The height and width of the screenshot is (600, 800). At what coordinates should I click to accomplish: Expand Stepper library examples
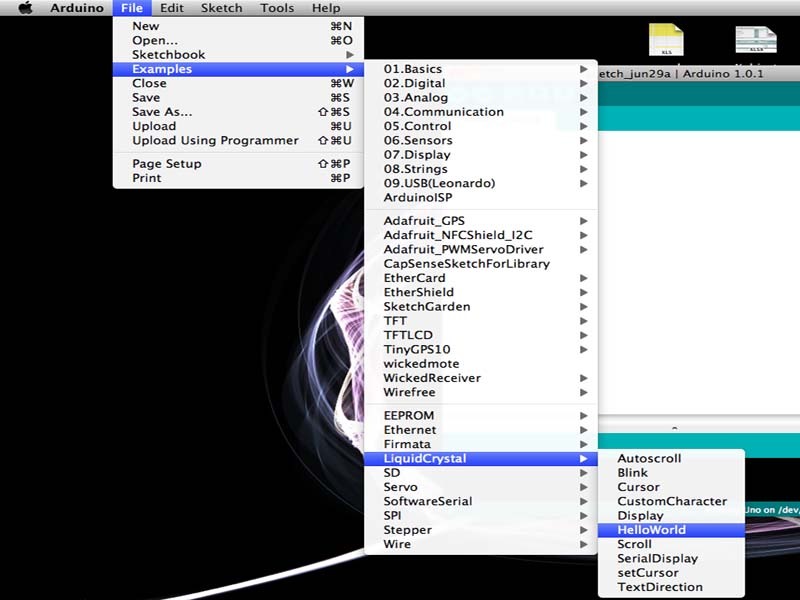pyautogui.click(x=481, y=530)
